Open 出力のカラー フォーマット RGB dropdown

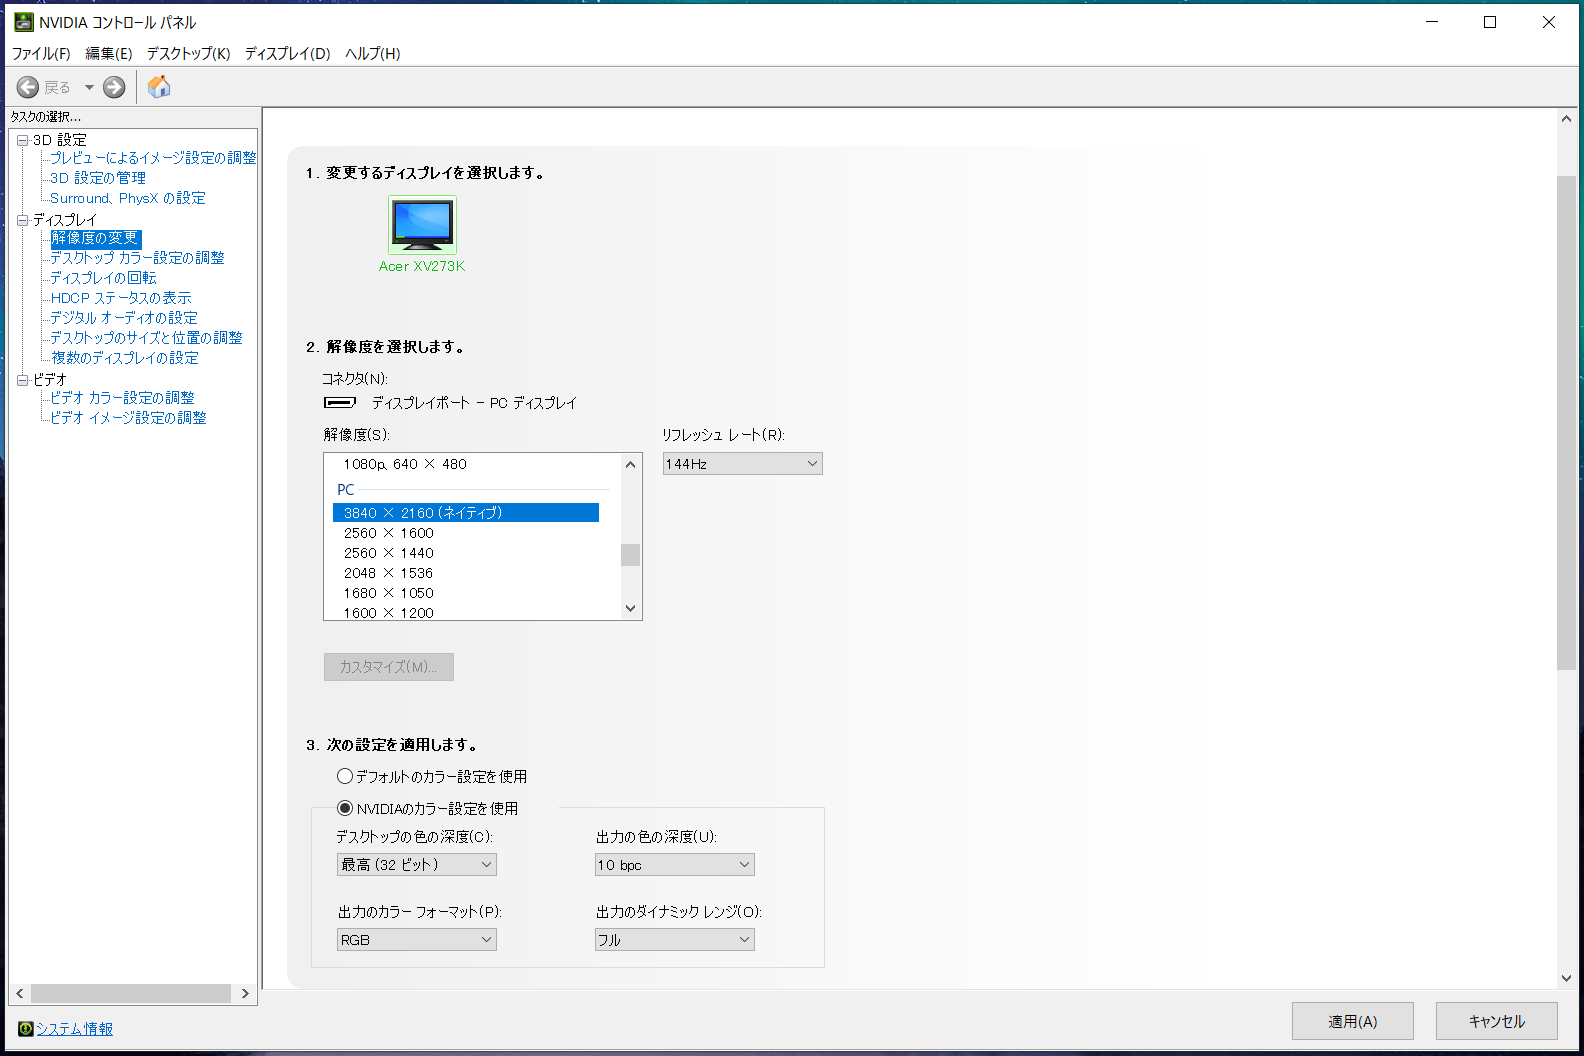[x=416, y=940]
